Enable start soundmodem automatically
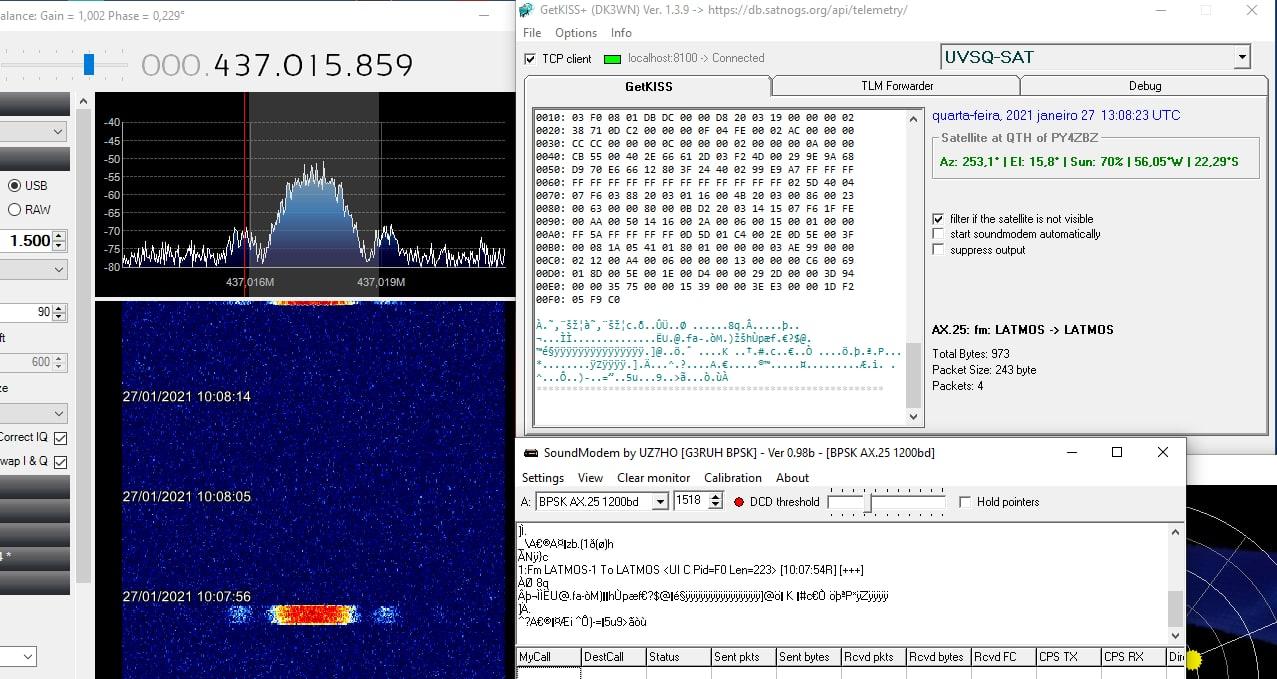This screenshot has height=679, width=1277. (x=937, y=234)
